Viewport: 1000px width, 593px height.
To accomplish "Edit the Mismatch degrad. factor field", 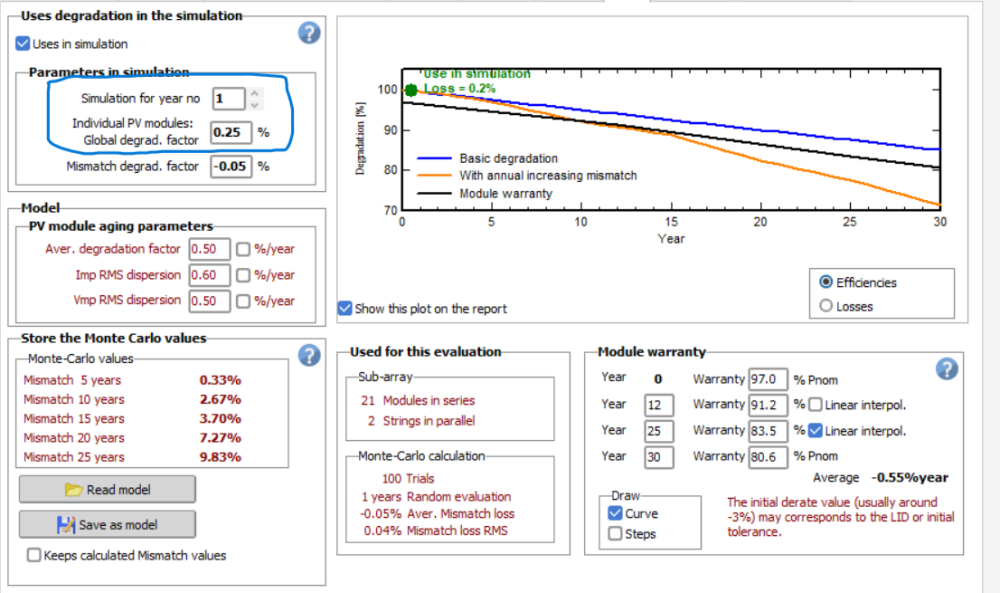I will pos(231,166).
